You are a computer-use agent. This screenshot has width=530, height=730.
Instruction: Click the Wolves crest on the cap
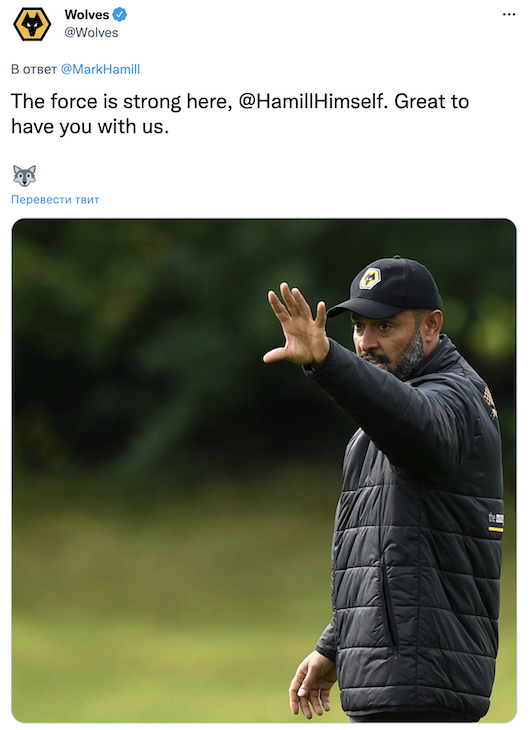[x=371, y=278]
